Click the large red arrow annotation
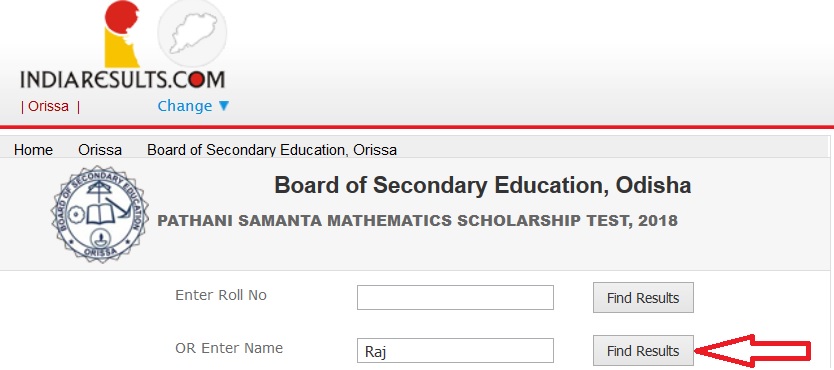The image size is (834, 370). tap(753, 350)
